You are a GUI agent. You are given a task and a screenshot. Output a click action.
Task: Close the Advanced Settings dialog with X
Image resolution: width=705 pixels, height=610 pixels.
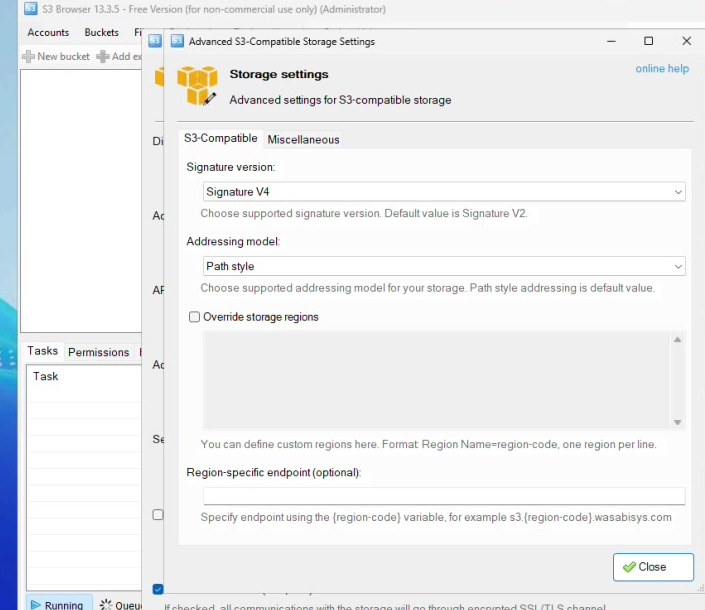pos(686,41)
